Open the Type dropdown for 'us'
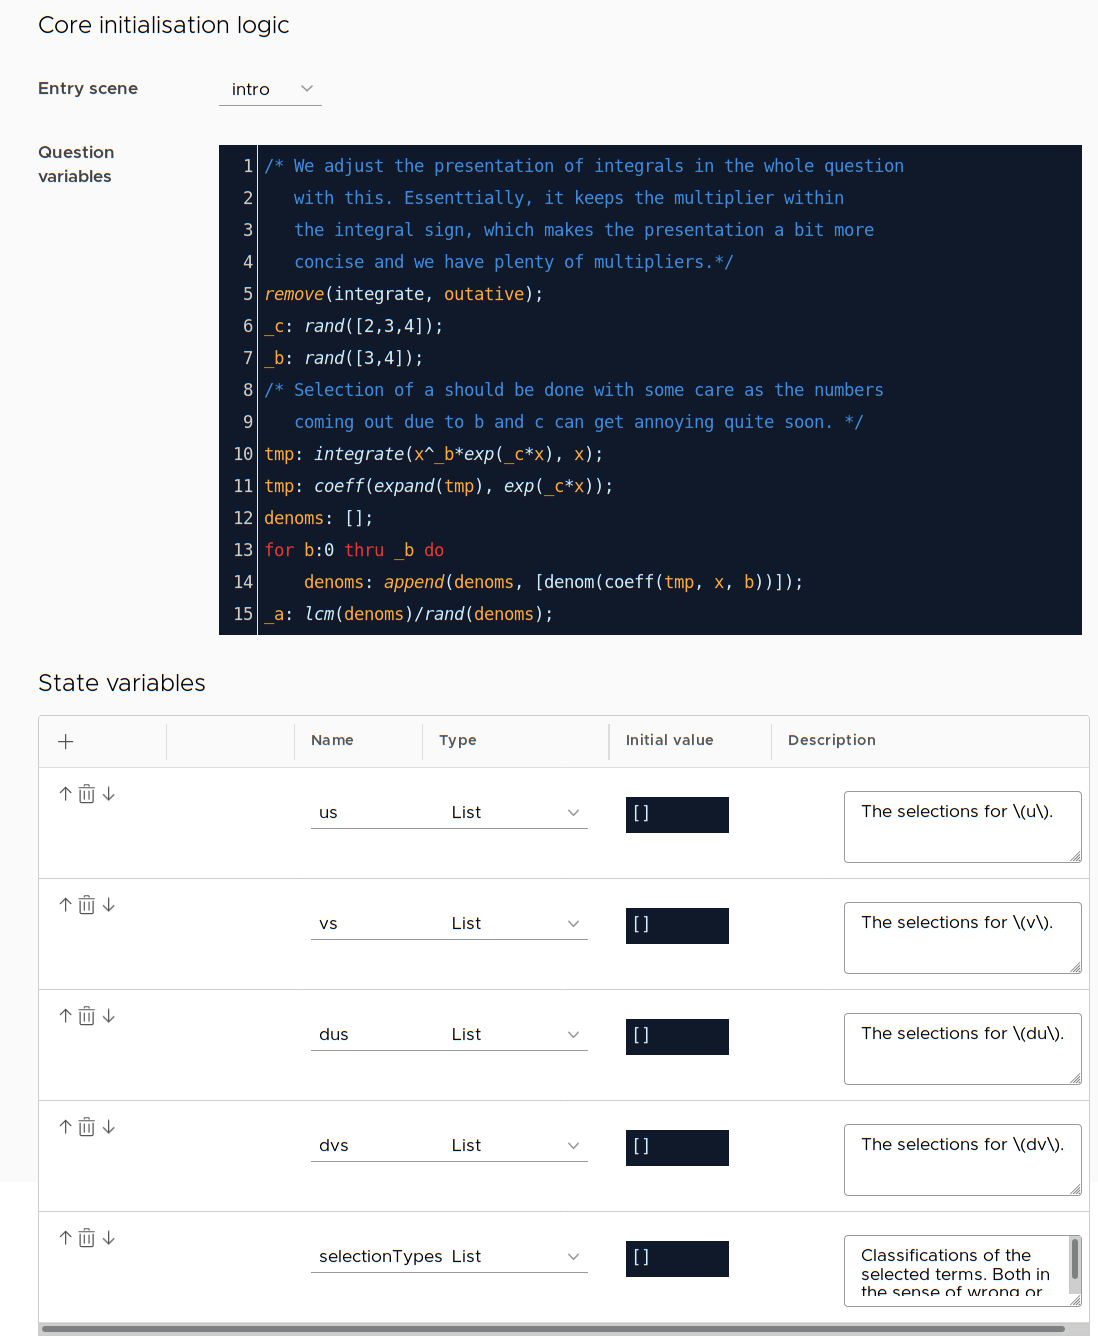 point(515,812)
